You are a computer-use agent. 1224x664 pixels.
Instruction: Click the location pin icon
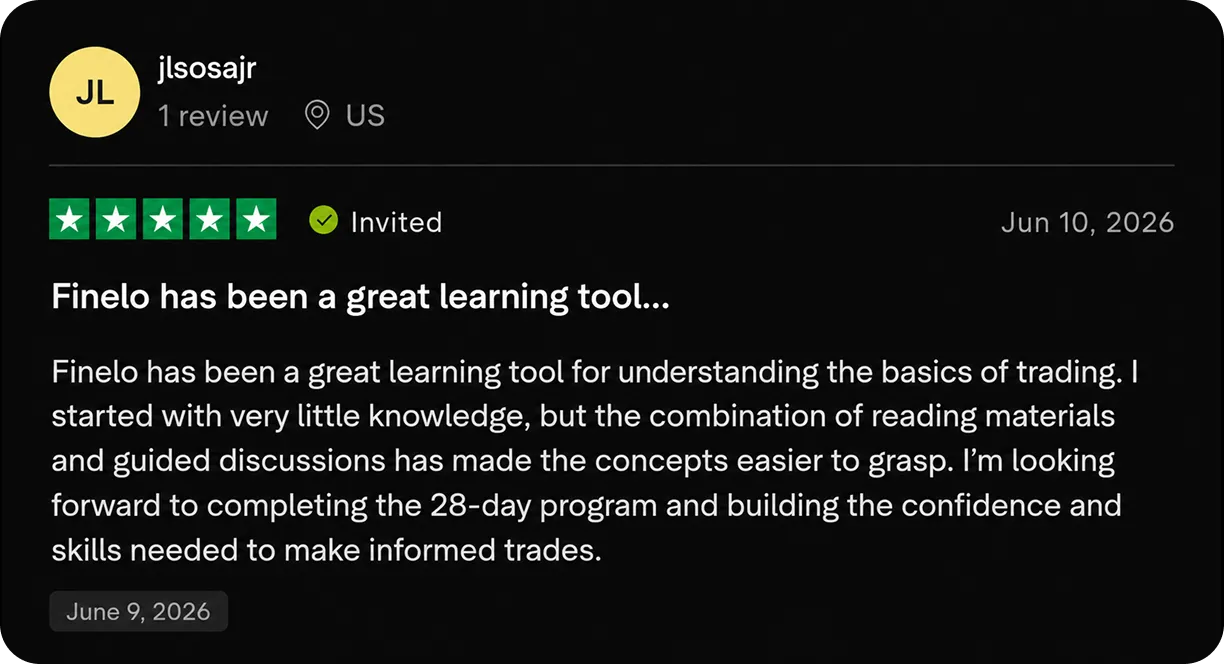pos(317,116)
